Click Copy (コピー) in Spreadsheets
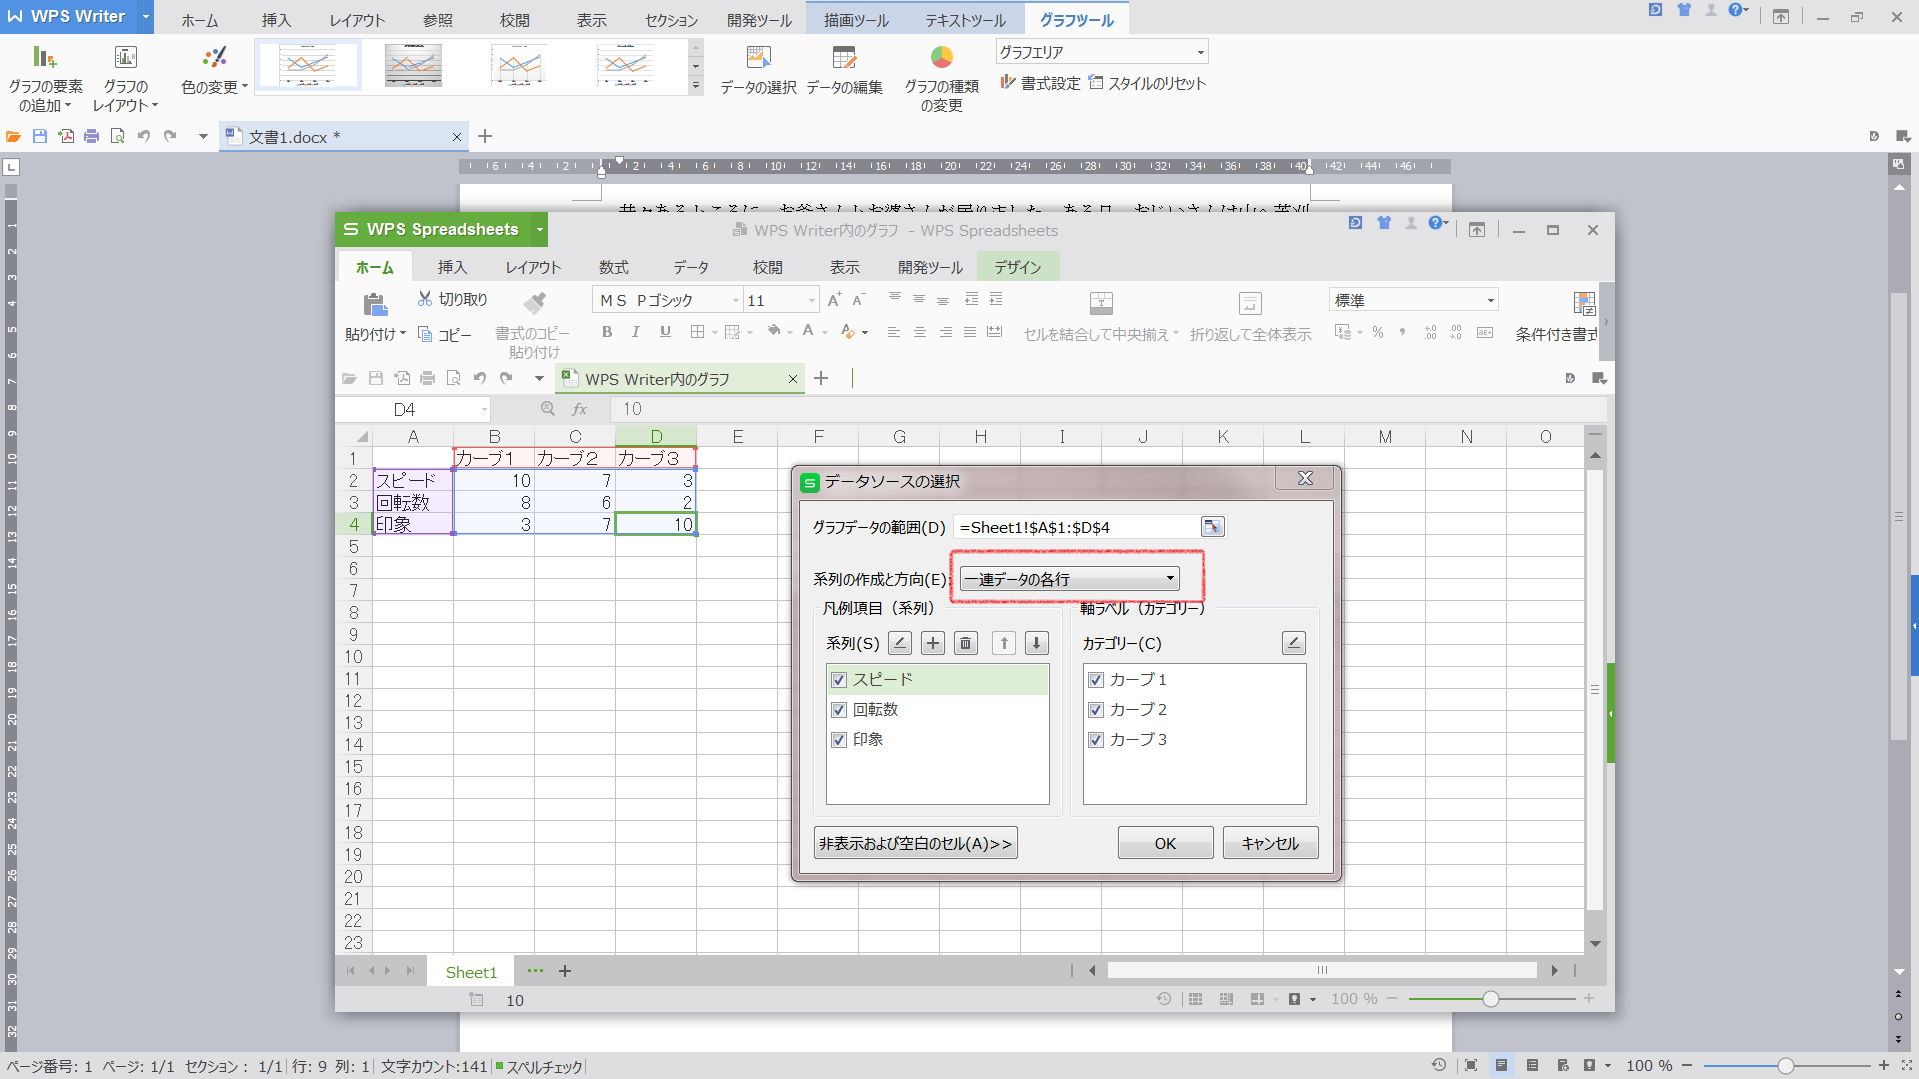This screenshot has width=1919, height=1079. point(444,334)
